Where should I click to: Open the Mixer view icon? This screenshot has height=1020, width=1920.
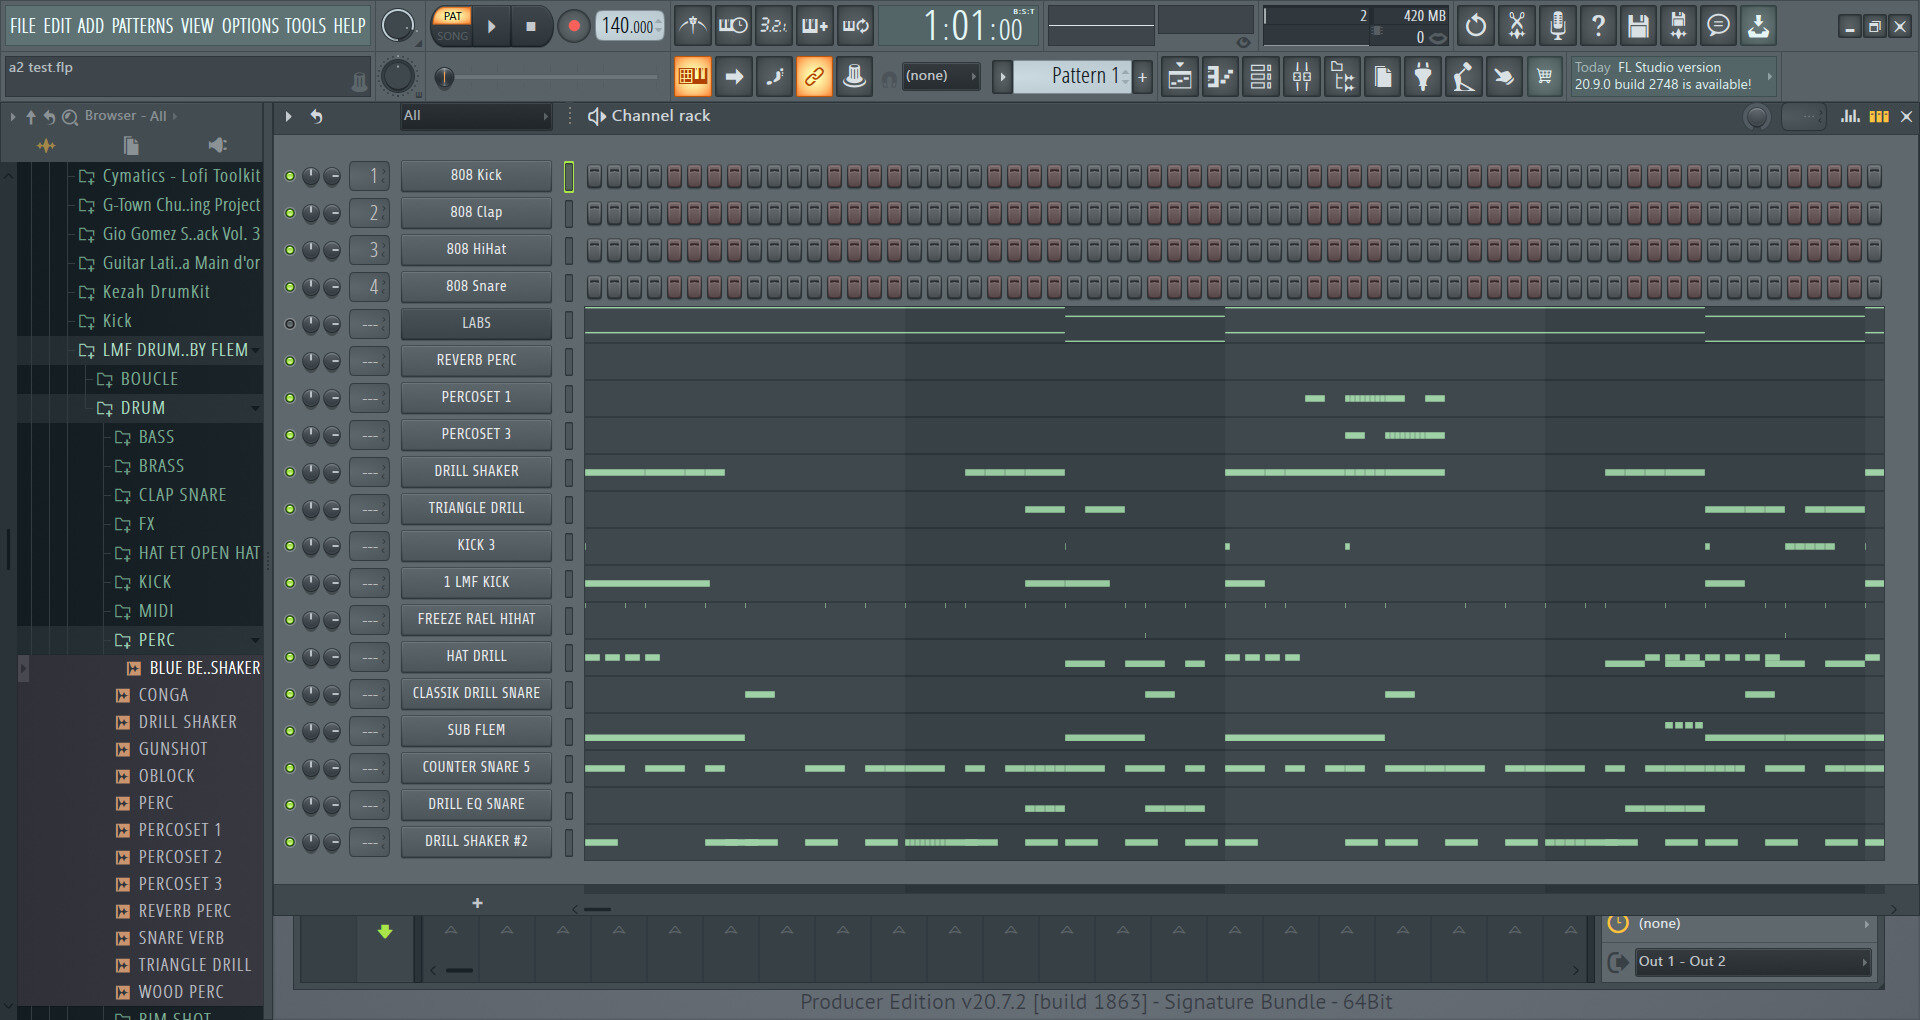[x=1301, y=76]
